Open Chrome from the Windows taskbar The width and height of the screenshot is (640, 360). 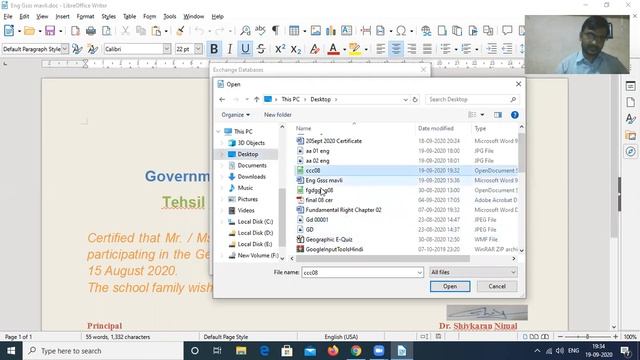tap(356, 351)
